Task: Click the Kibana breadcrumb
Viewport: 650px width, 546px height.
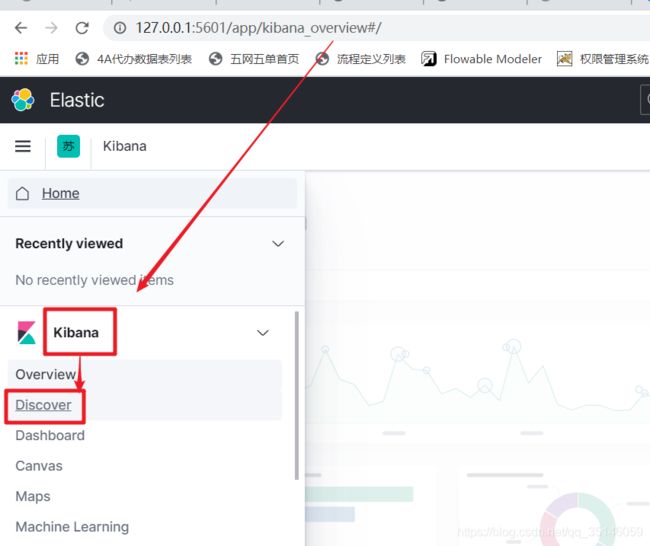Action: point(125,146)
